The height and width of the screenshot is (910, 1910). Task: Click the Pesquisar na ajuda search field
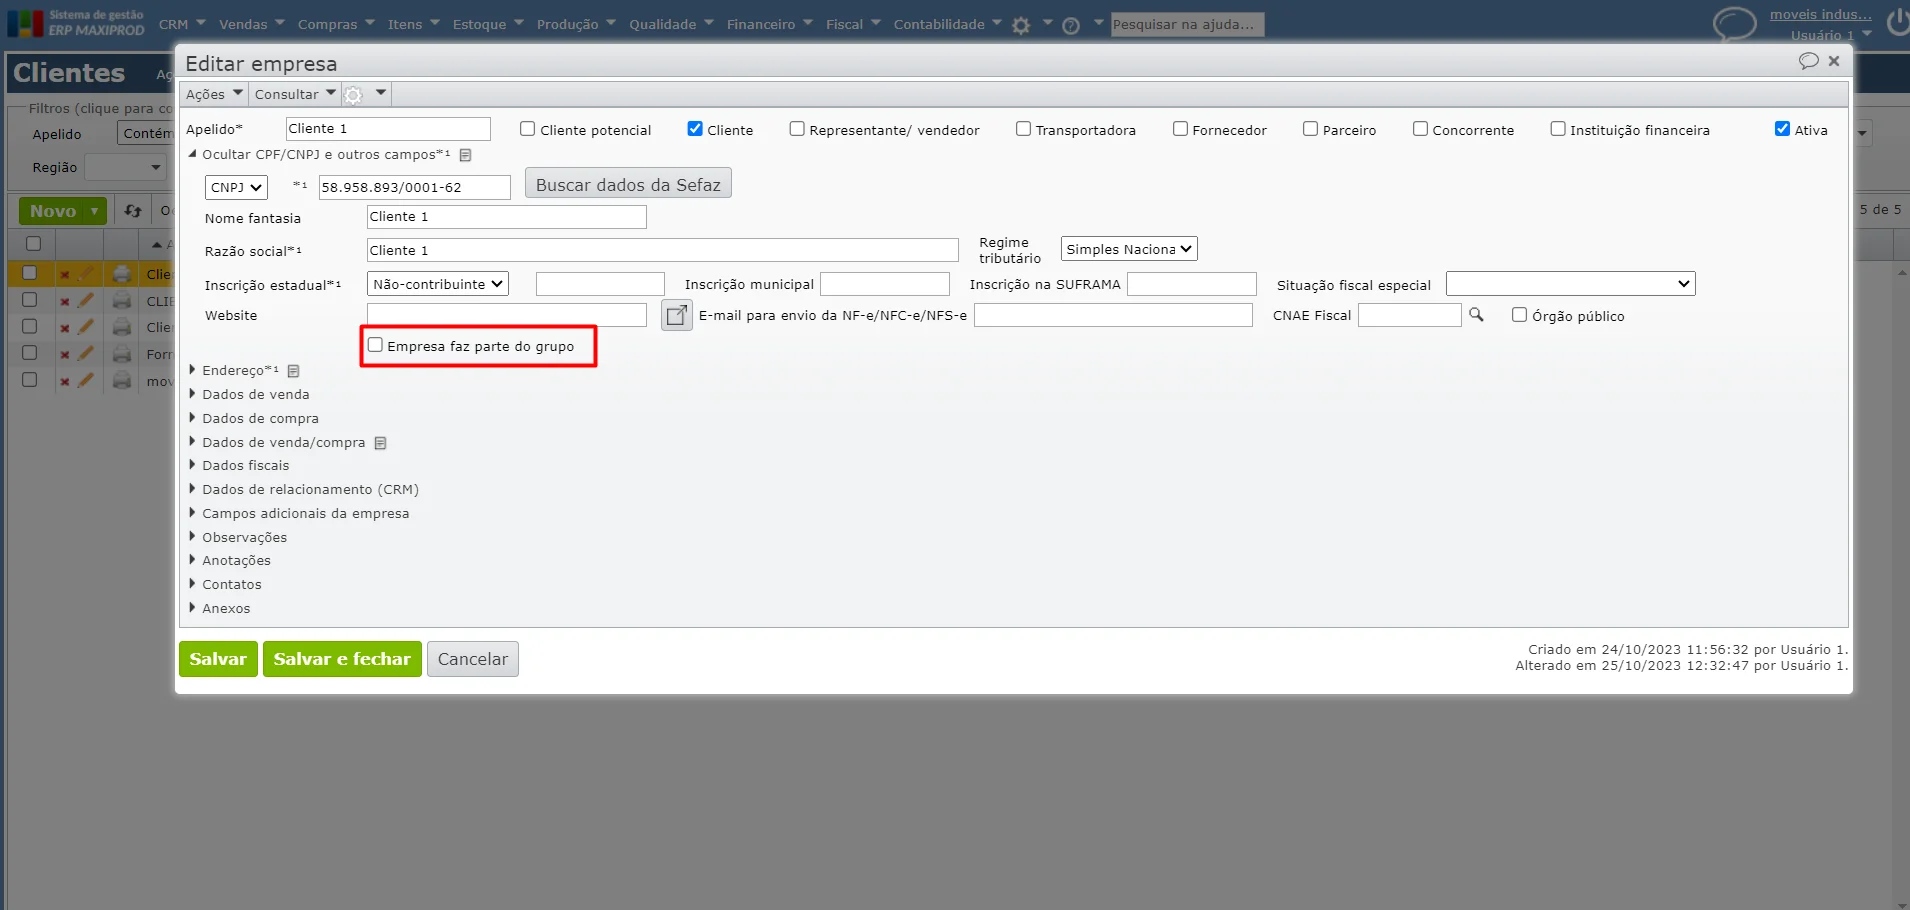click(1187, 24)
